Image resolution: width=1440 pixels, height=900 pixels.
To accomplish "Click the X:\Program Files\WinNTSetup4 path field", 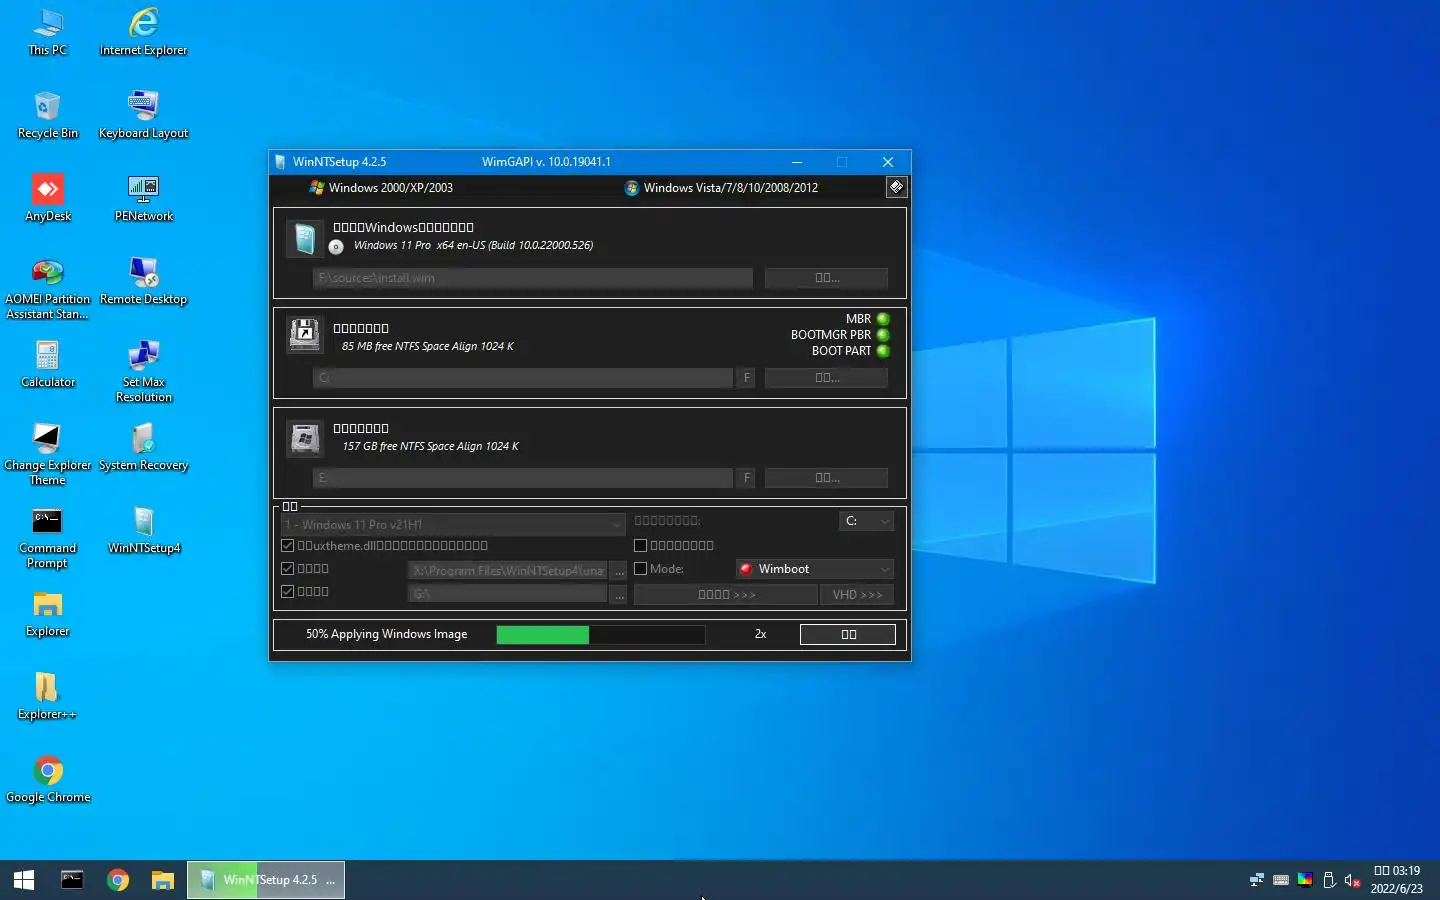I will coord(507,571).
